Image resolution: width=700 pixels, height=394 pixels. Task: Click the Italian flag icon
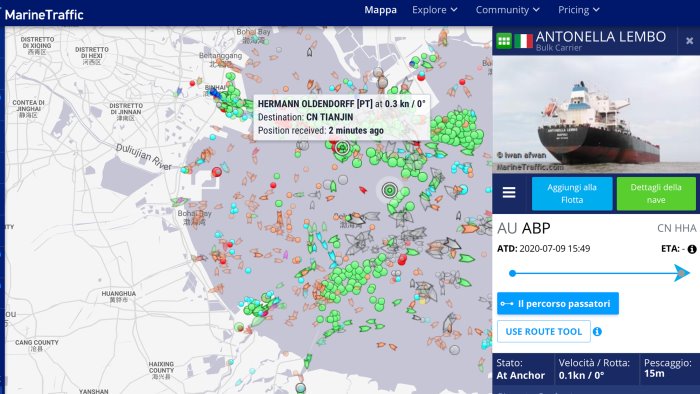[x=523, y=41]
